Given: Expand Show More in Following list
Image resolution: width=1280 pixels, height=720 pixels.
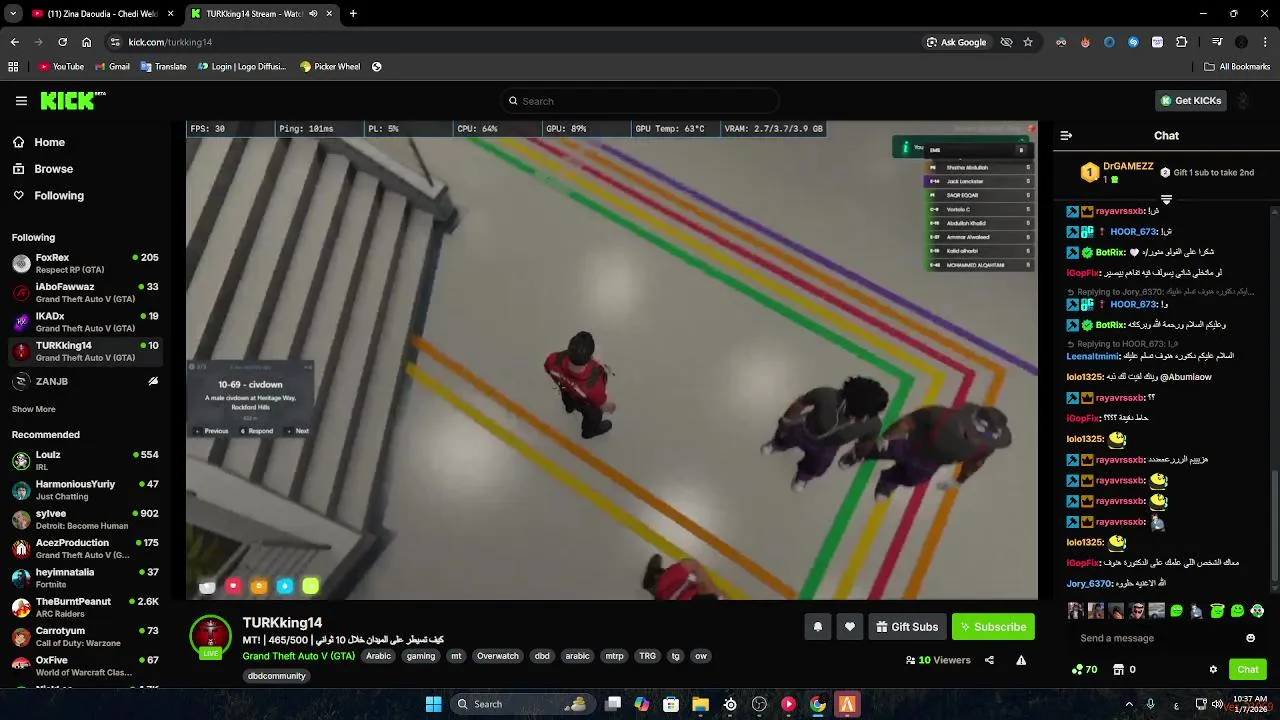Looking at the screenshot, I should pyautogui.click(x=34, y=409).
